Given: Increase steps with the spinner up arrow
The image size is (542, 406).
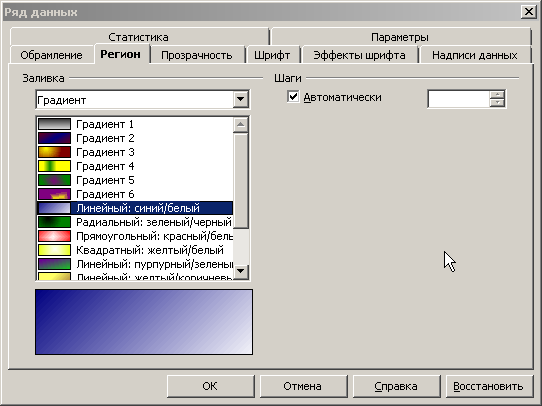Looking at the screenshot, I should pyautogui.click(x=497, y=95).
